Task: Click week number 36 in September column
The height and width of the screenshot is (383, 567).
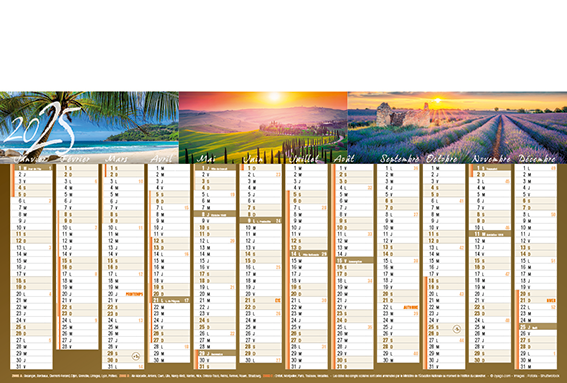Action: [x=416, y=168]
